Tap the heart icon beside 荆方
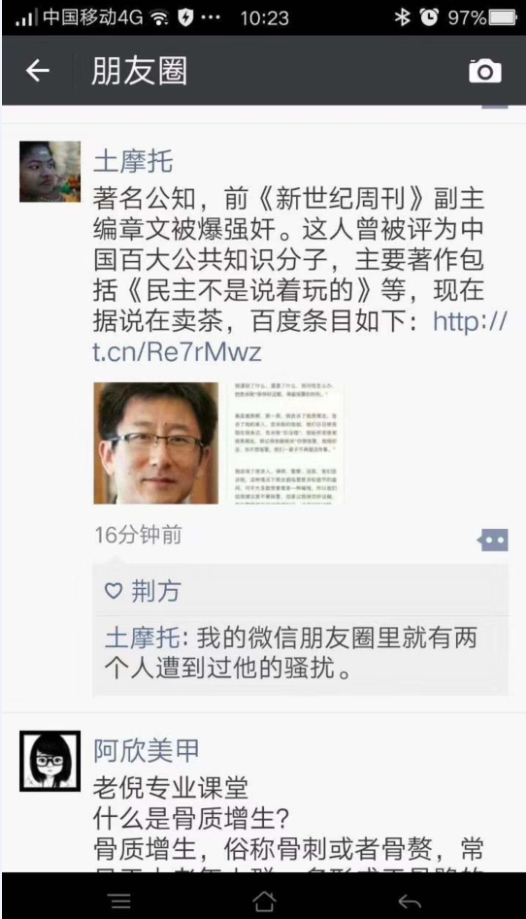Viewport: 526px width, 919px height. pos(113,591)
